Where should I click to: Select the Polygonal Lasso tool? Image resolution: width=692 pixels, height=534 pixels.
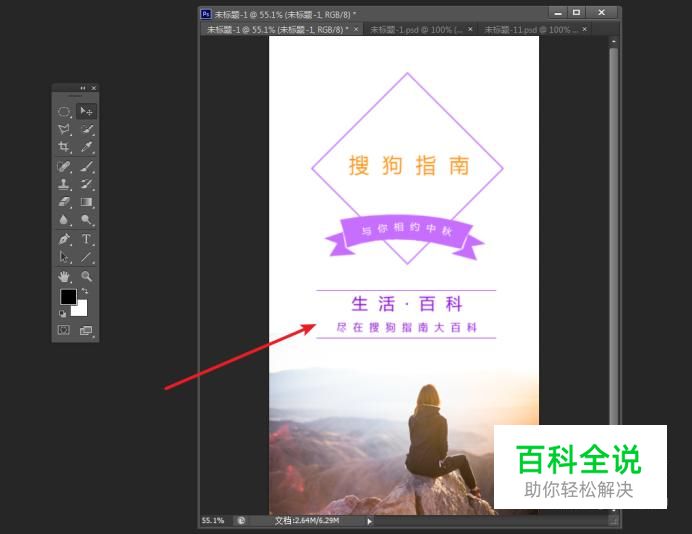[64, 129]
